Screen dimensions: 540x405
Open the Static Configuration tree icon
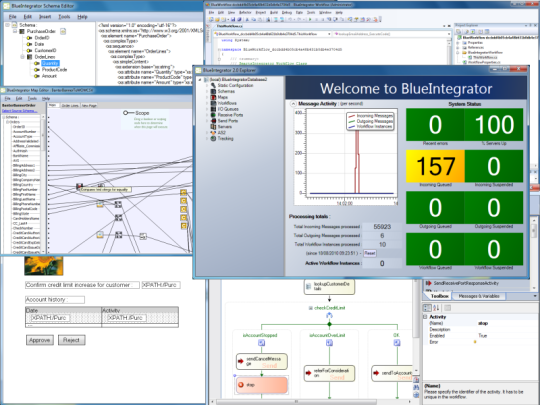[x=213, y=85]
